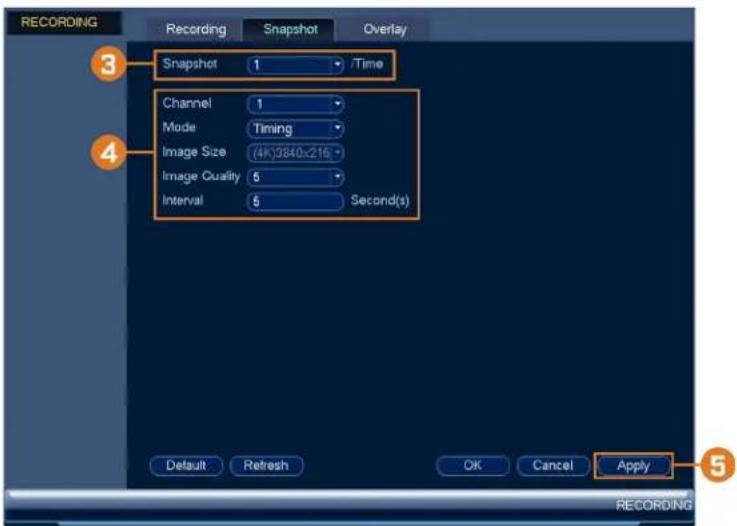Viewport: 737px width, 526px height.
Task: Click RECORDING text in the bottom bar
Action: pyautogui.click(x=653, y=505)
